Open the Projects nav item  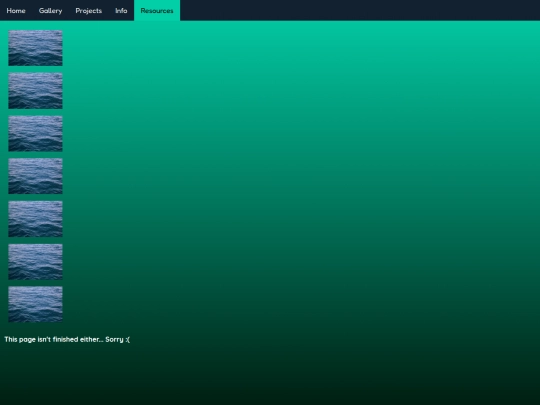[89, 11]
